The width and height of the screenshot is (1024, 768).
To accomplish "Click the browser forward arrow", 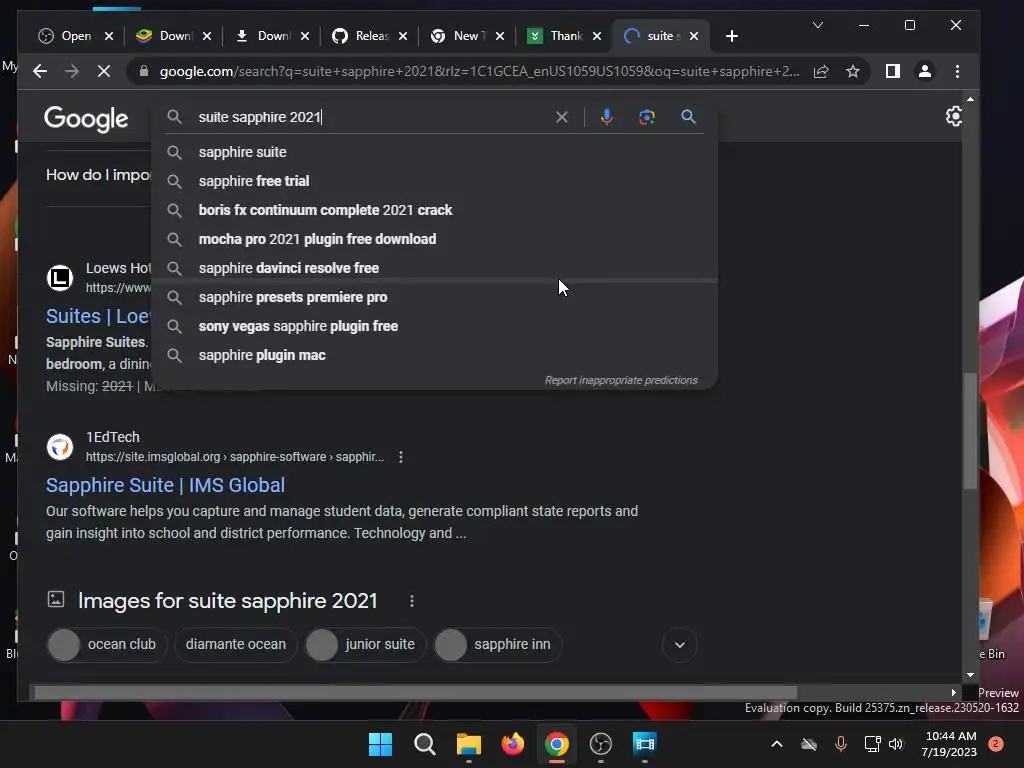I will (72, 71).
